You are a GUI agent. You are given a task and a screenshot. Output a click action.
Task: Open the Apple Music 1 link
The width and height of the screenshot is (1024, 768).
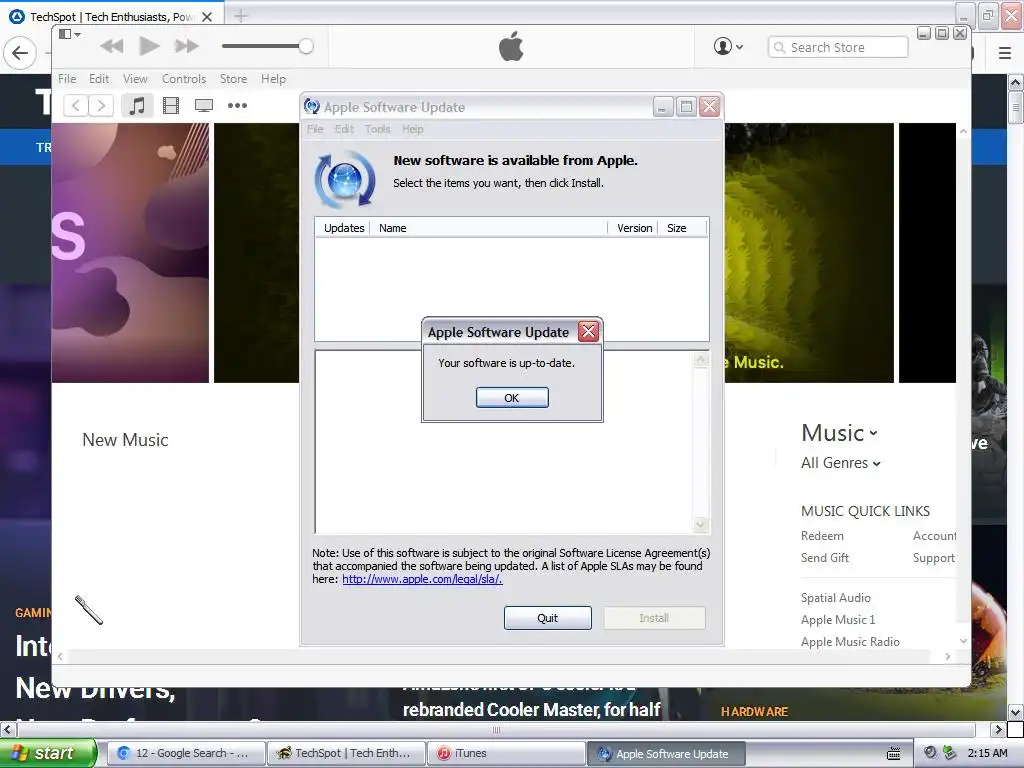pos(838,620)
